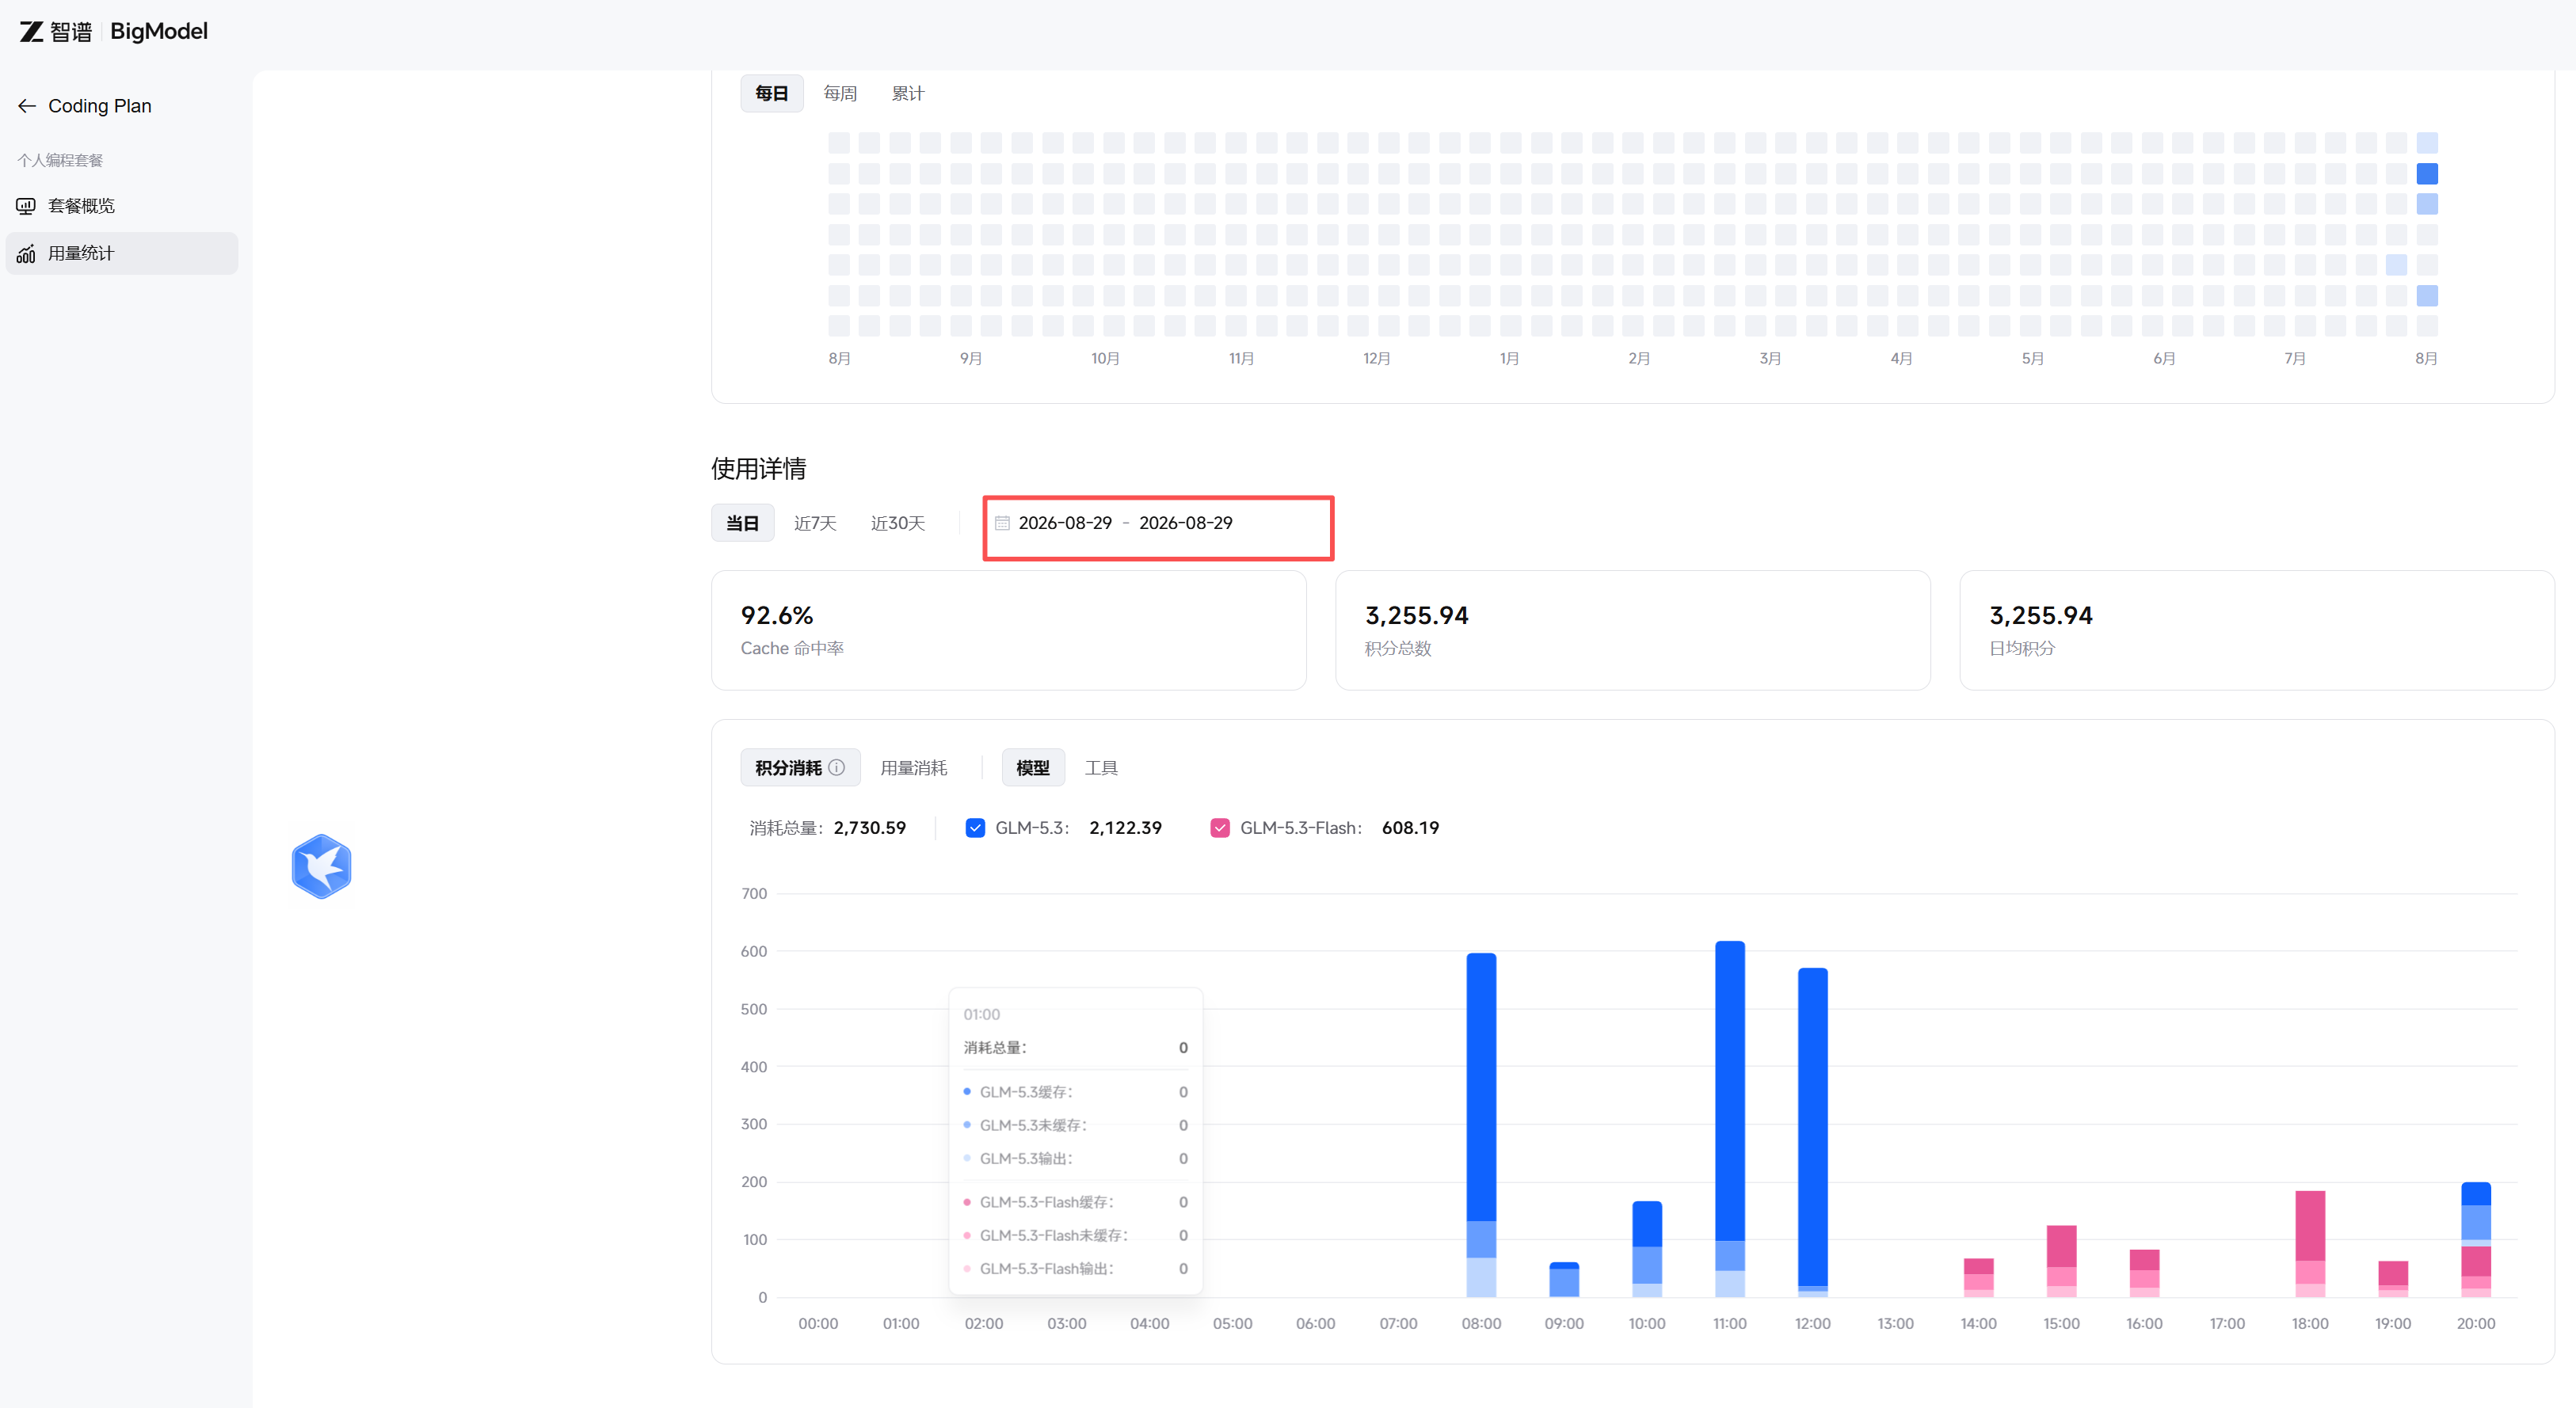Select the 用量统计 chart icon
2576x1408 pixels.
click(26, 254)
